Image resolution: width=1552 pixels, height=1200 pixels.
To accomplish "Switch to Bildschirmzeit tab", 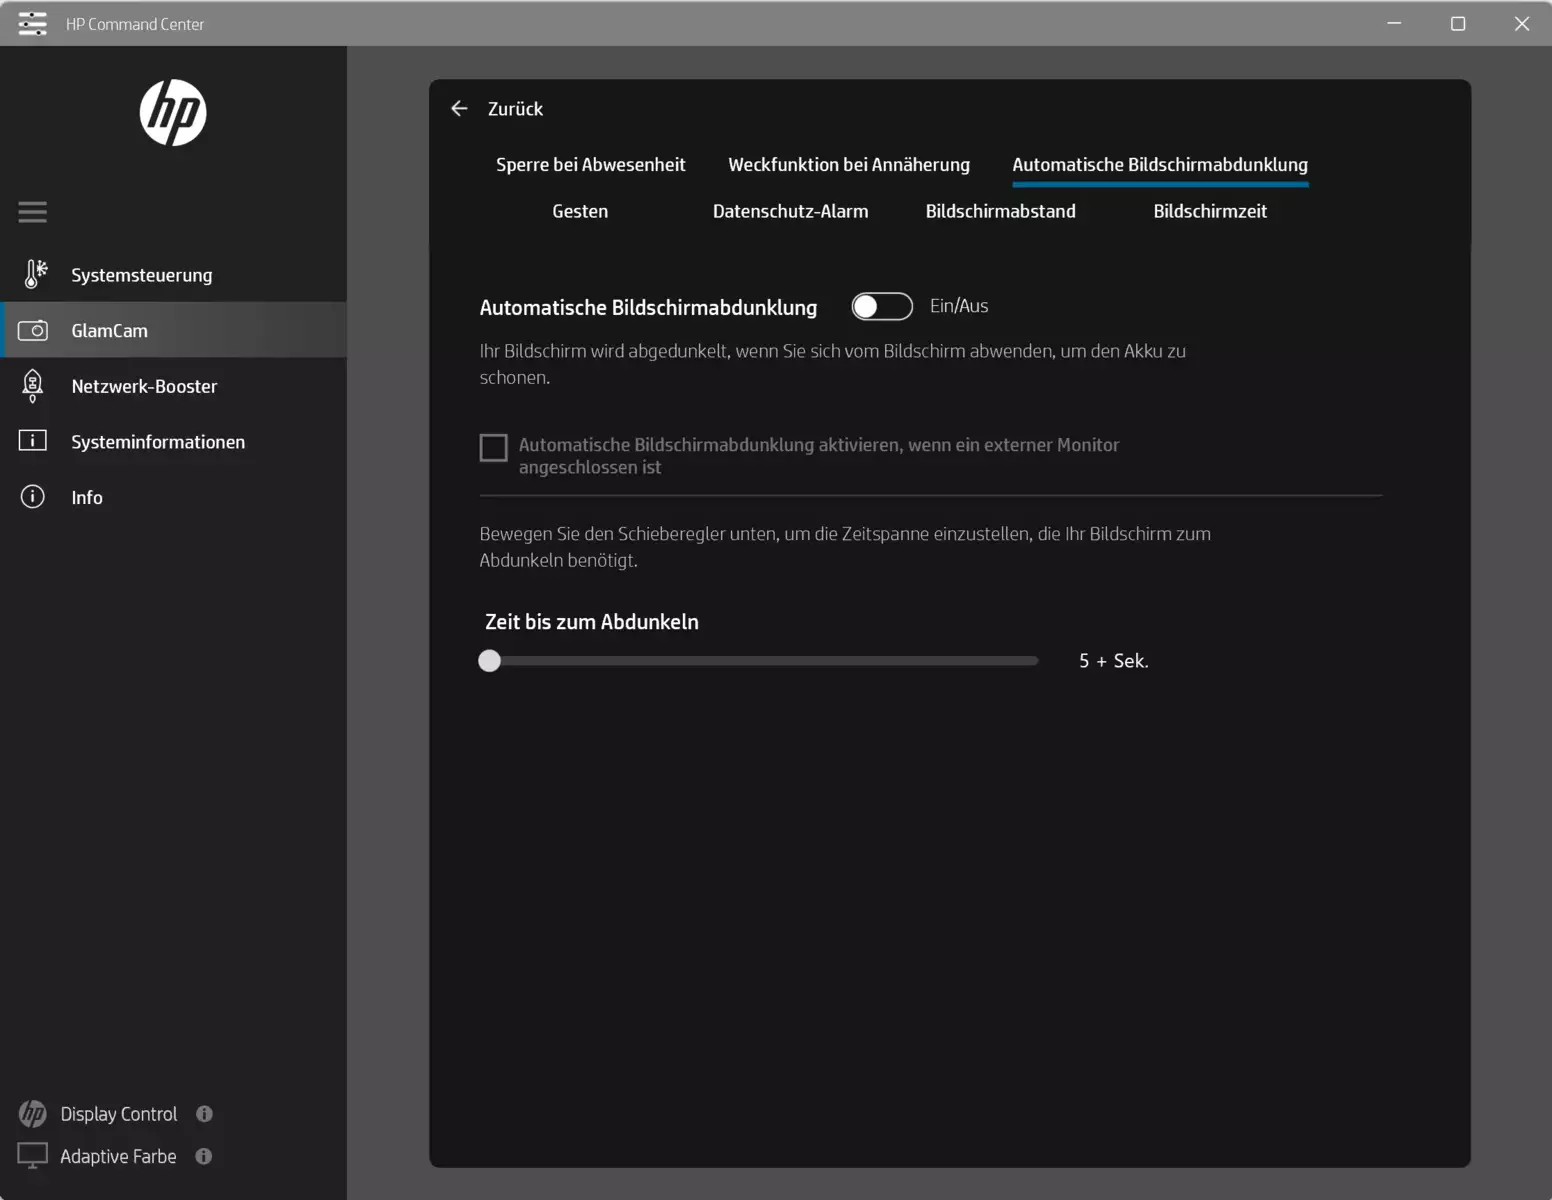I will 1210,211.
